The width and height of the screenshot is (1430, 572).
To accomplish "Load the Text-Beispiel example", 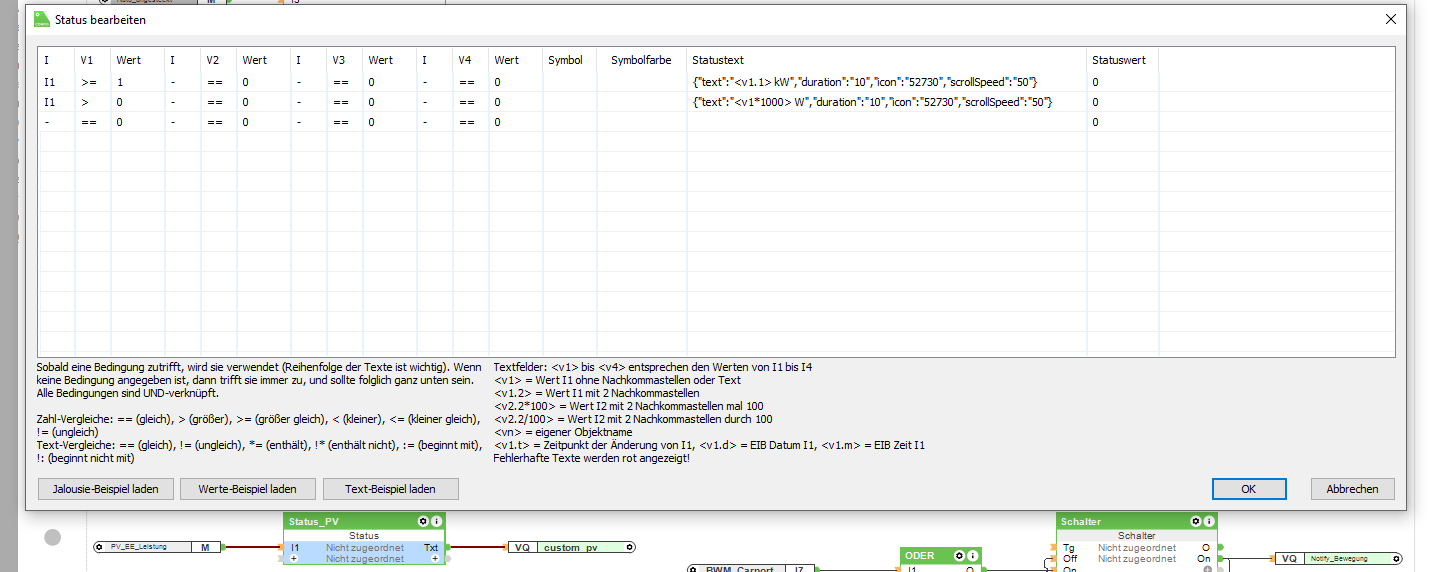I will coord(391,489).
